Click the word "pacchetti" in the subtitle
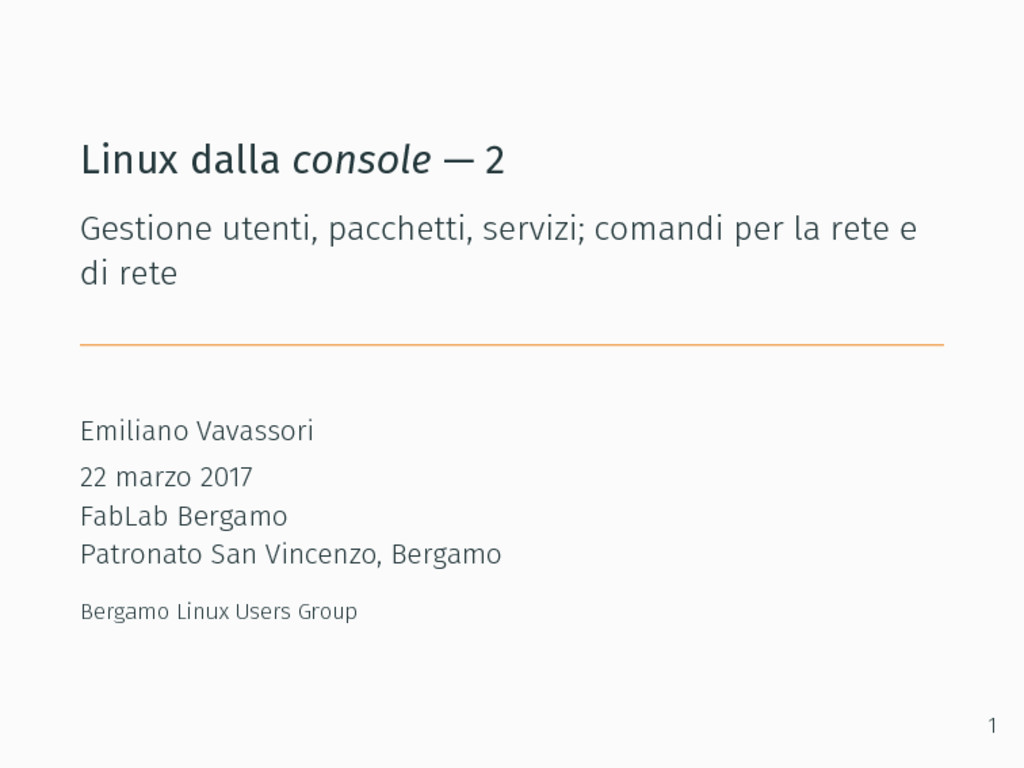Viewport: 1024px width, 768px height. coord(400,231)
